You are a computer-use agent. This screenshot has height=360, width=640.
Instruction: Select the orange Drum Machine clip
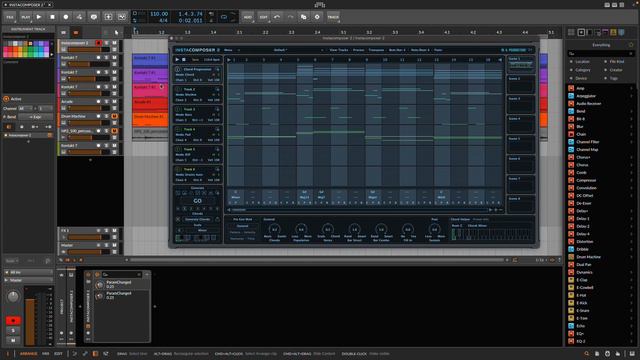[150, 119]
